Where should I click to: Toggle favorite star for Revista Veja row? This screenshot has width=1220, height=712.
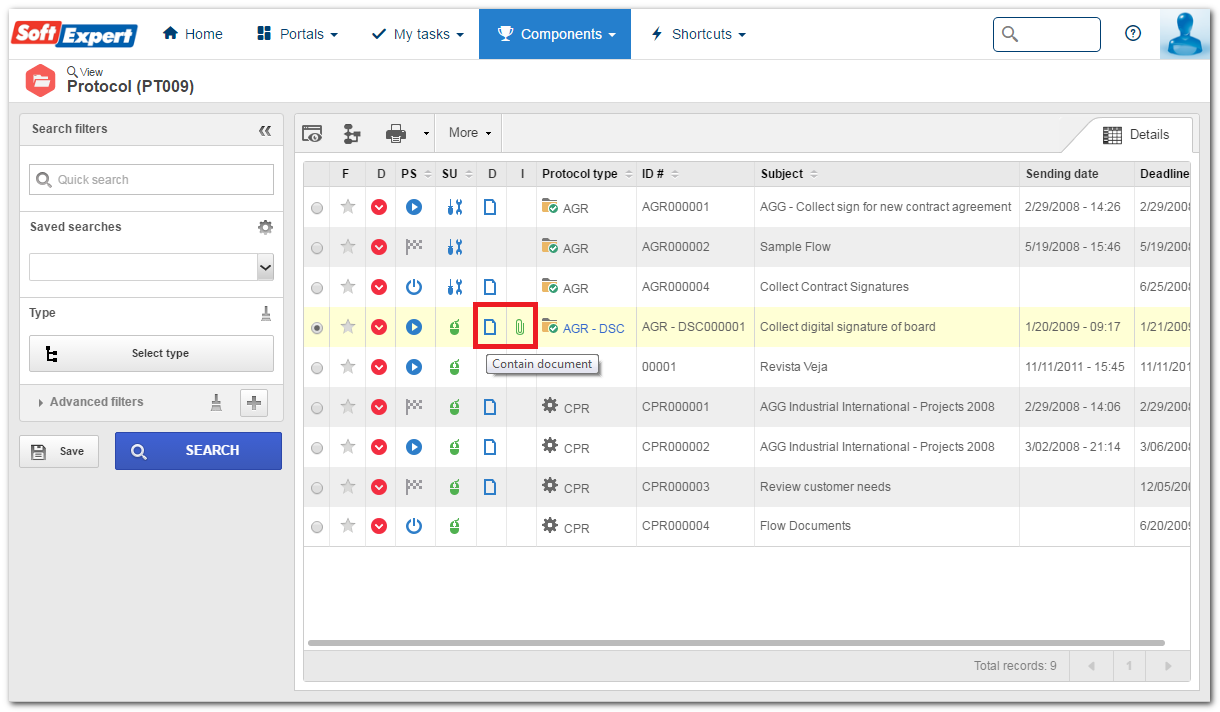[x=348, y=366]
